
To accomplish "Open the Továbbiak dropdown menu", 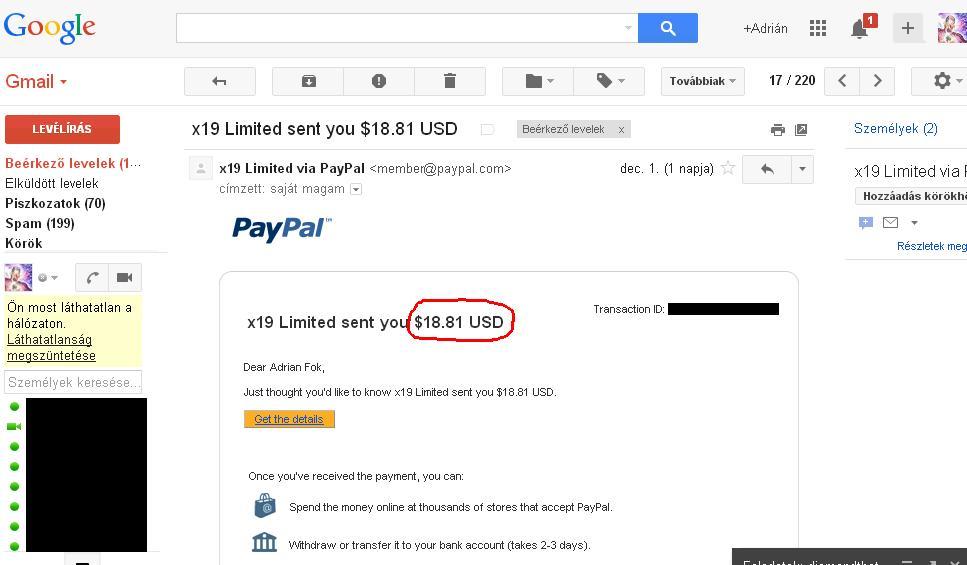I will [x=702, y=81].
